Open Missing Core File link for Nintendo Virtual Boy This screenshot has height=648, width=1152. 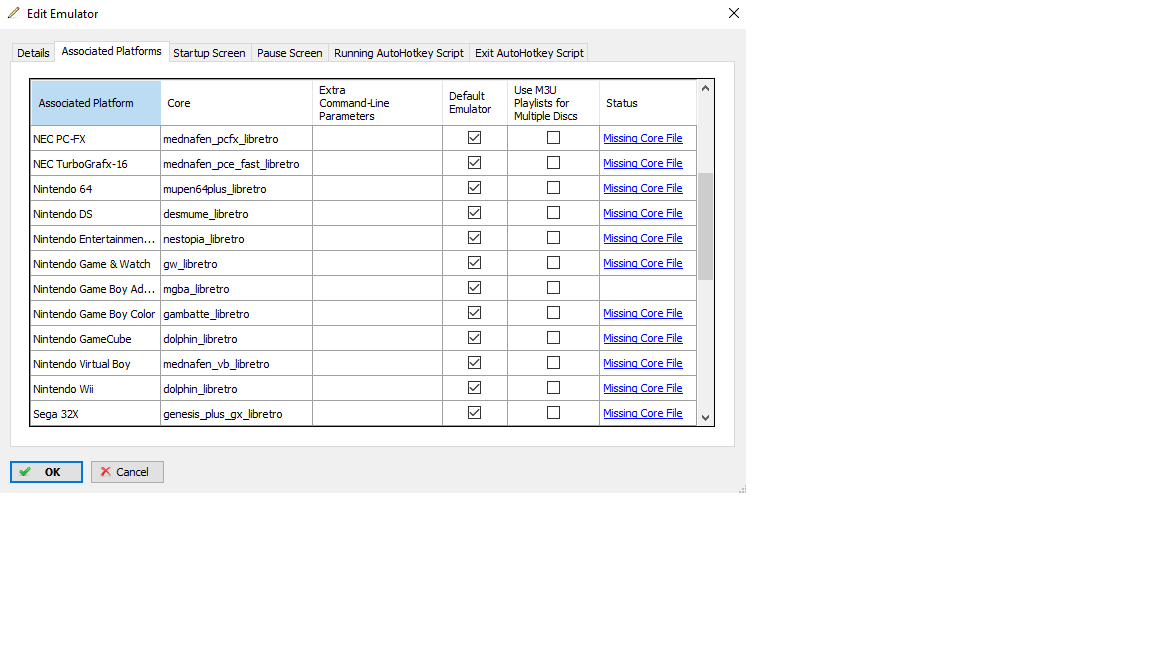click(643, 363)
